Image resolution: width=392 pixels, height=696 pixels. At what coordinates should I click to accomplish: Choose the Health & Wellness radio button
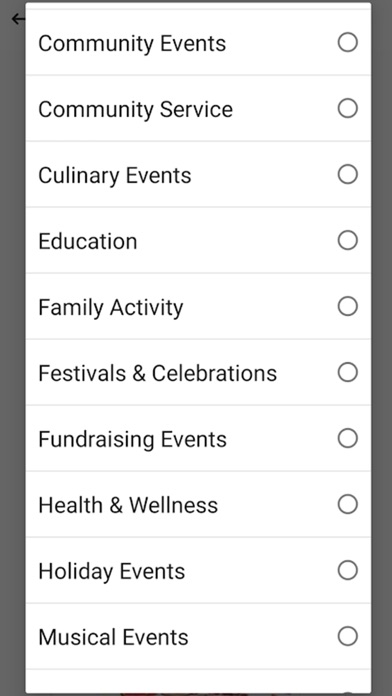(x=348, y=504)
